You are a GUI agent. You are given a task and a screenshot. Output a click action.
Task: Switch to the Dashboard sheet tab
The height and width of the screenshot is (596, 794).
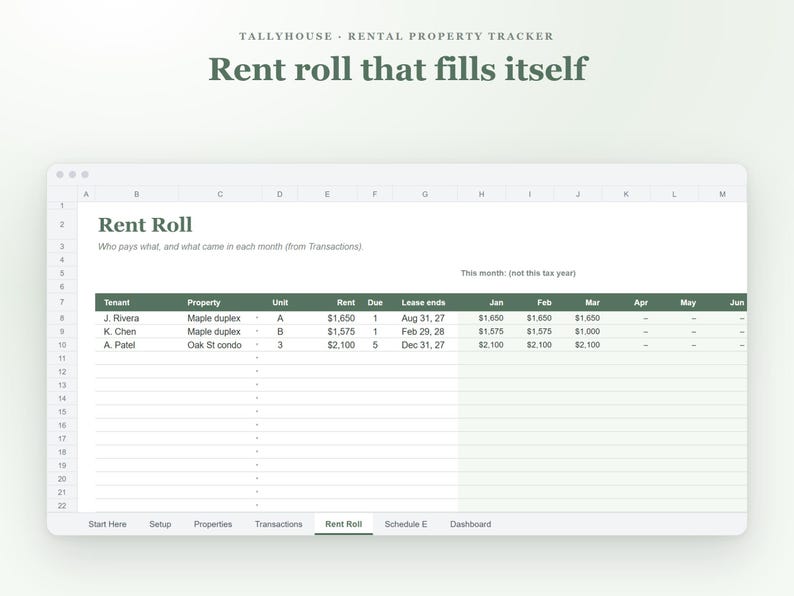(470, 524)
